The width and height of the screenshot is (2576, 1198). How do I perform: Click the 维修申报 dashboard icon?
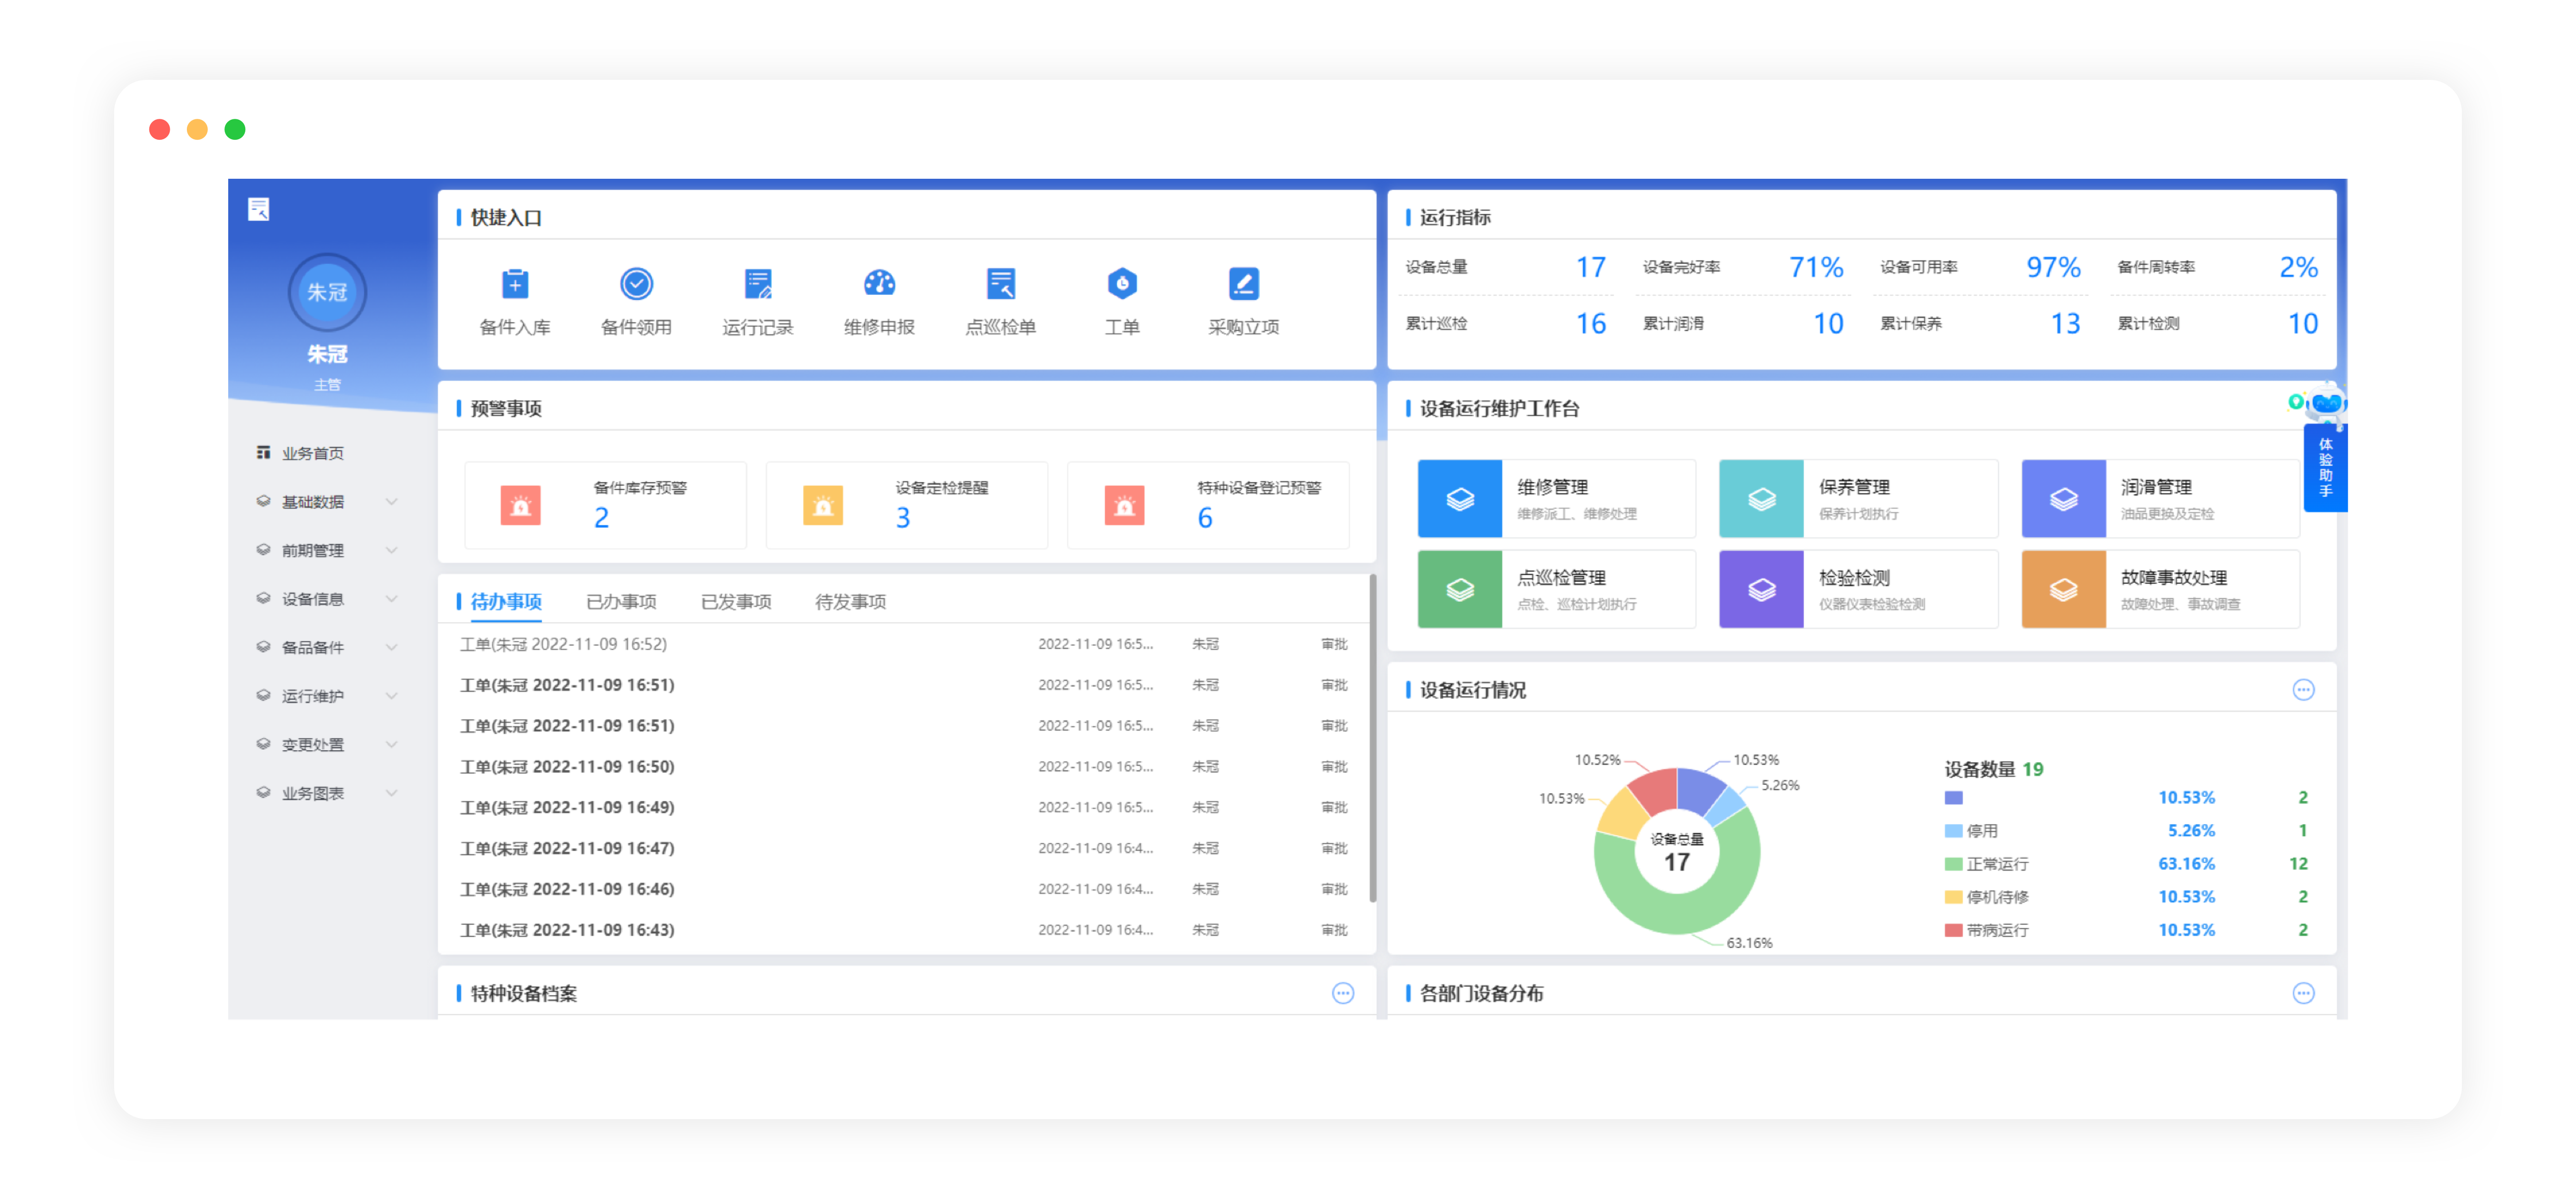tap(879, 284)
